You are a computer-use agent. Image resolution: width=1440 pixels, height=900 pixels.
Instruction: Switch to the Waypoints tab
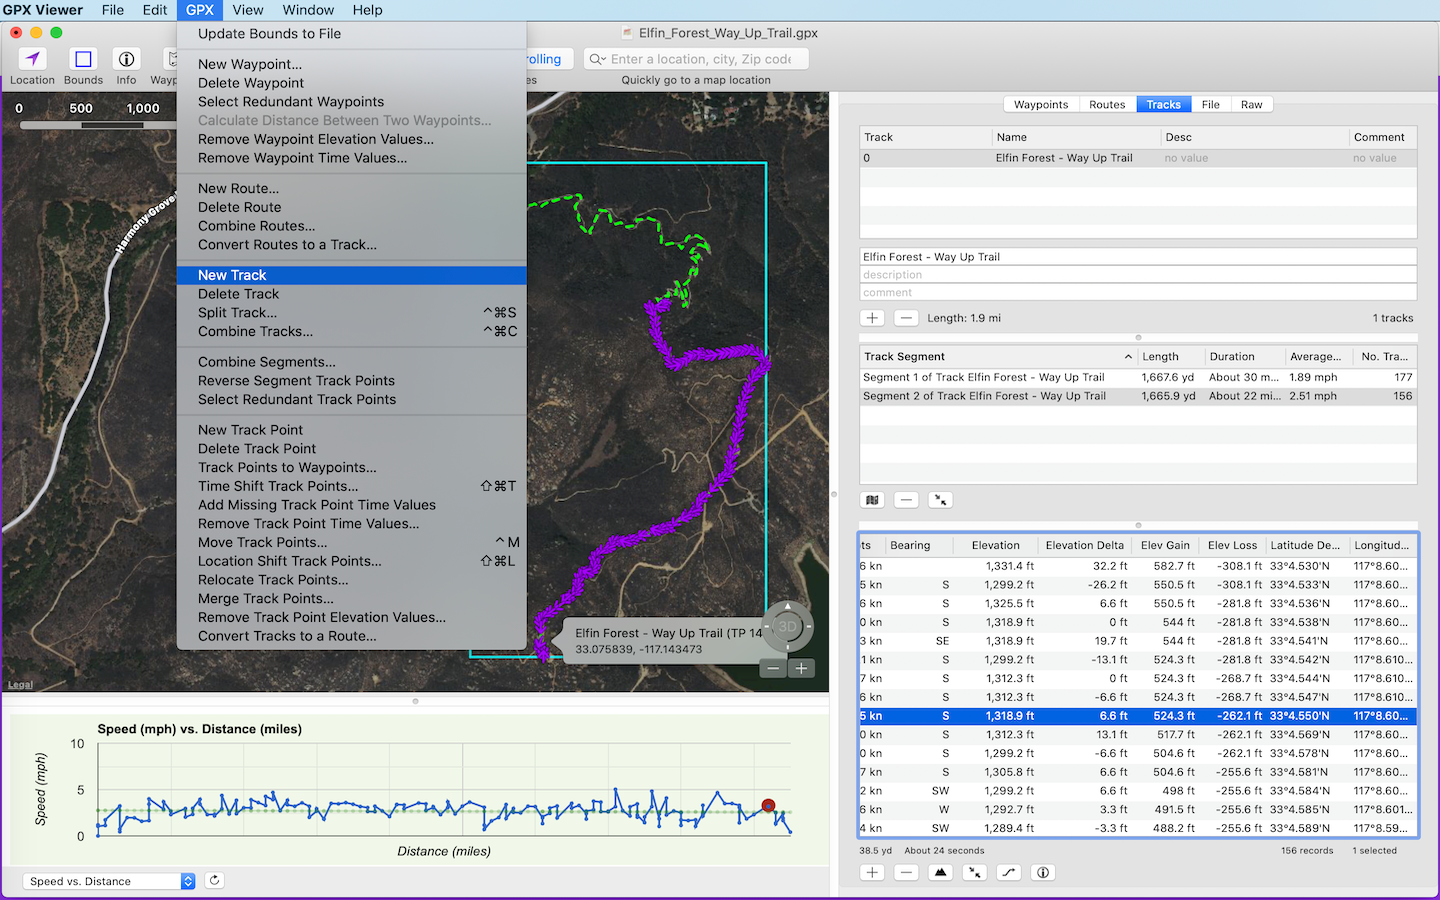(1040, 105)
